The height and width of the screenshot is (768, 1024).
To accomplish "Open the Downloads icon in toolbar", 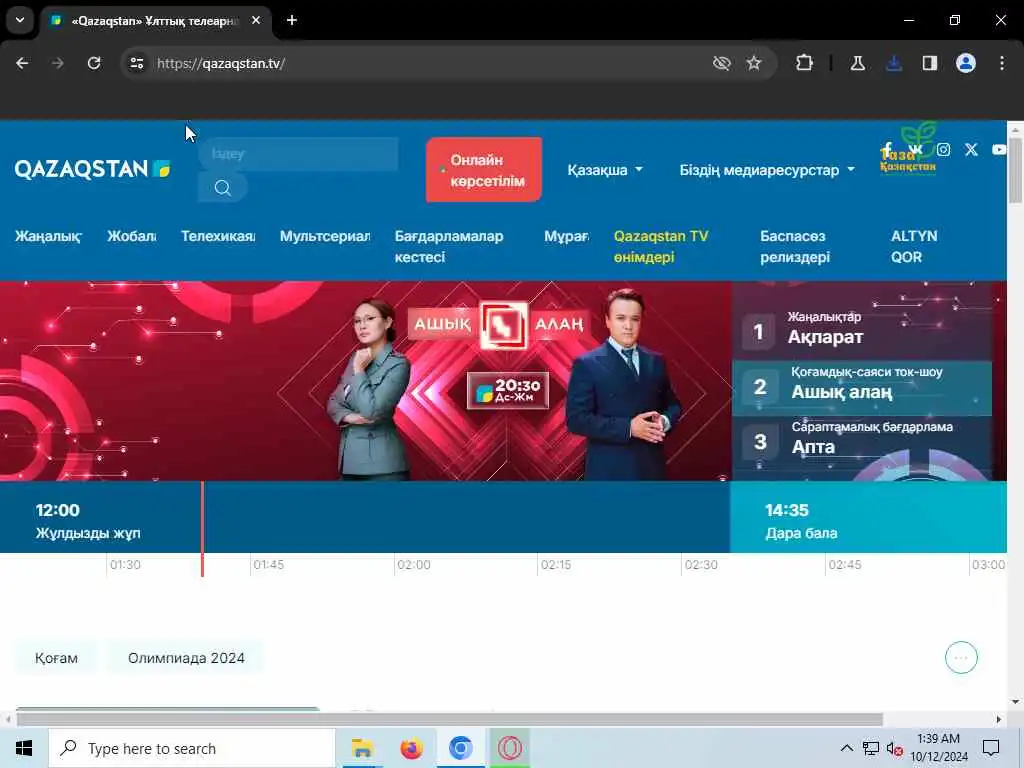I will 894,63.
